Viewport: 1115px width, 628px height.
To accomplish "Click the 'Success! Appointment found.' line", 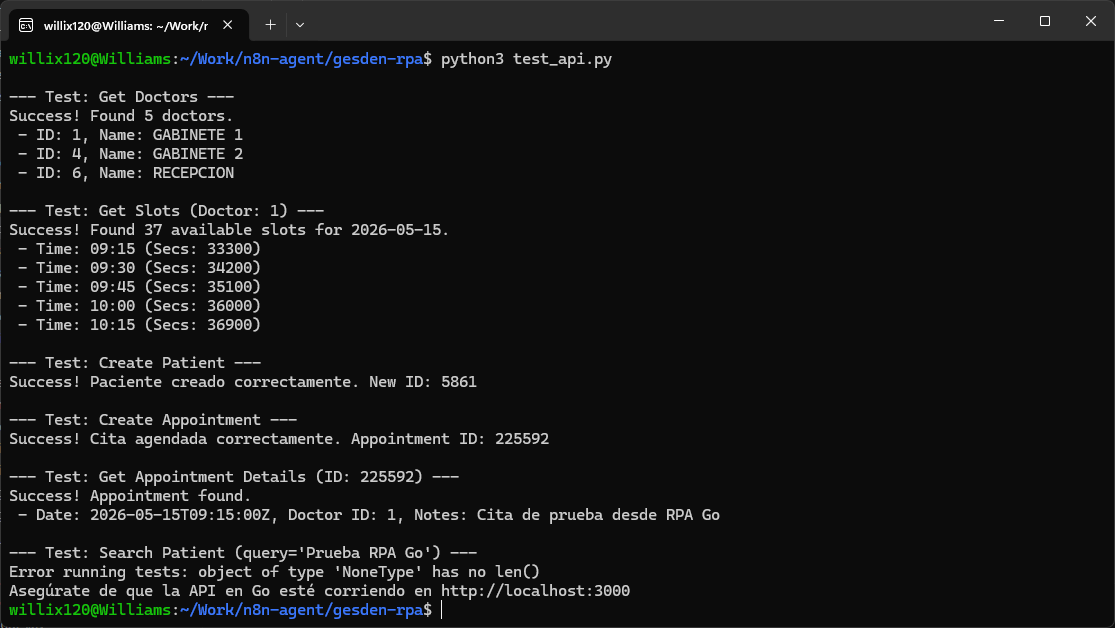I will click(130, 496).
